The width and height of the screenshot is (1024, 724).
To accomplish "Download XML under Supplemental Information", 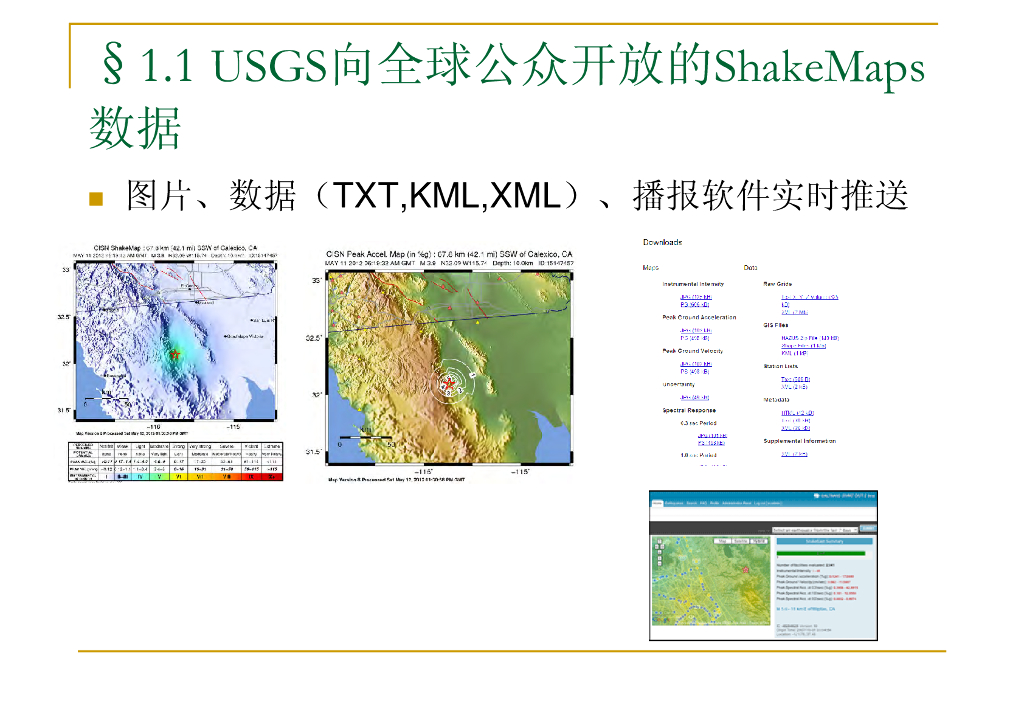I will [794, 454].
